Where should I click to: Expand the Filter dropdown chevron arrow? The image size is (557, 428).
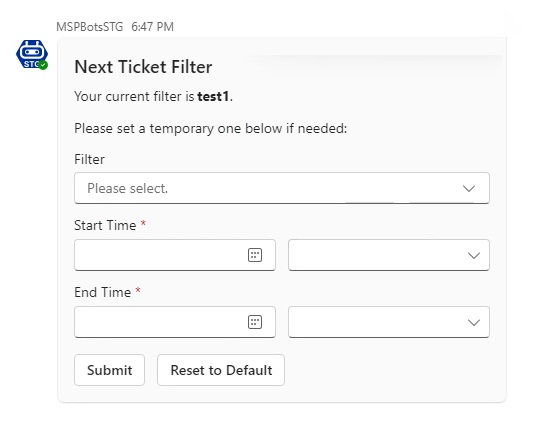(469, 189)
